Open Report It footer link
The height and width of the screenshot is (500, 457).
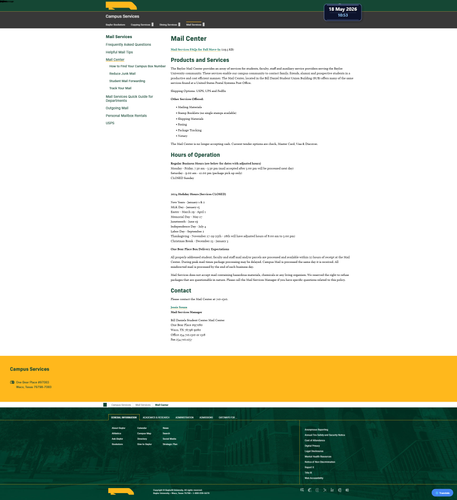(x=309, y=467)
